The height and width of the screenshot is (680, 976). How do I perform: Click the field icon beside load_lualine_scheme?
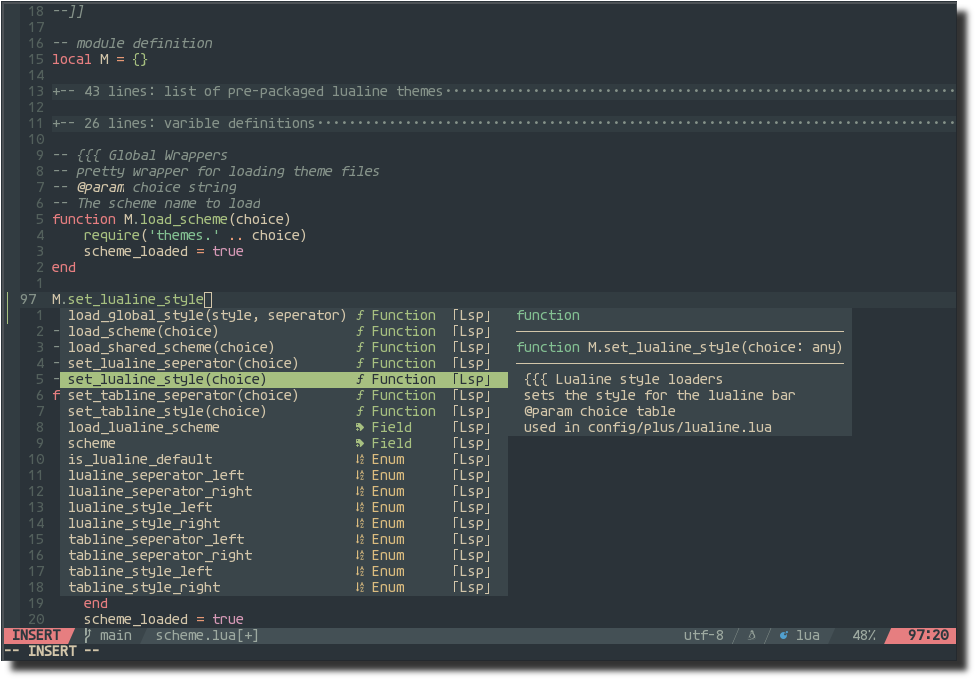click(360, 427)
